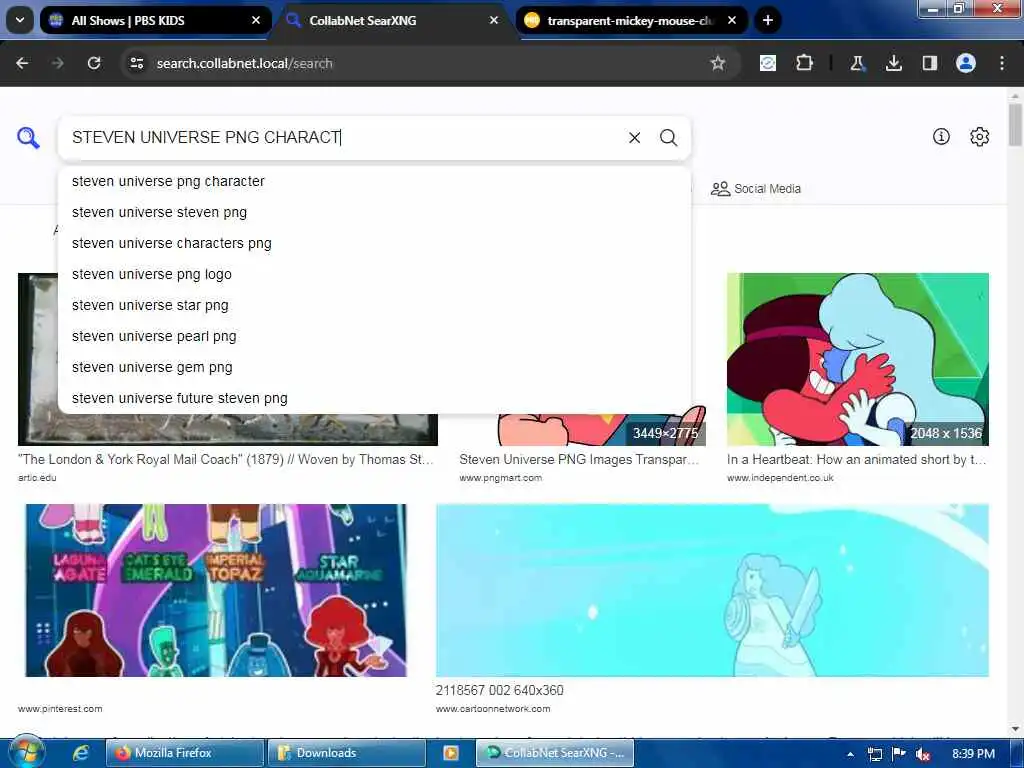Open the info about page icon
This screenshot has height=768, width=1024.
coord(941,136)
